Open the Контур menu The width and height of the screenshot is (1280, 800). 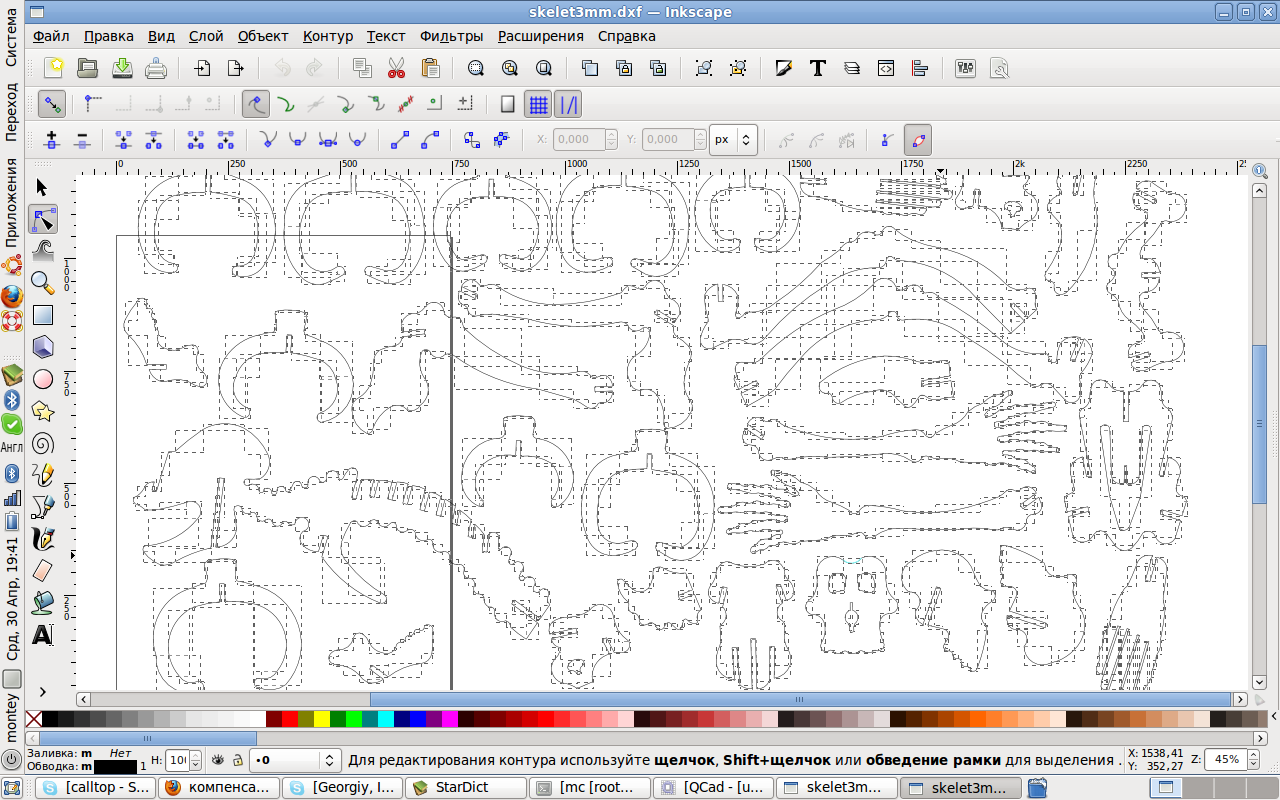coord(328,36)
